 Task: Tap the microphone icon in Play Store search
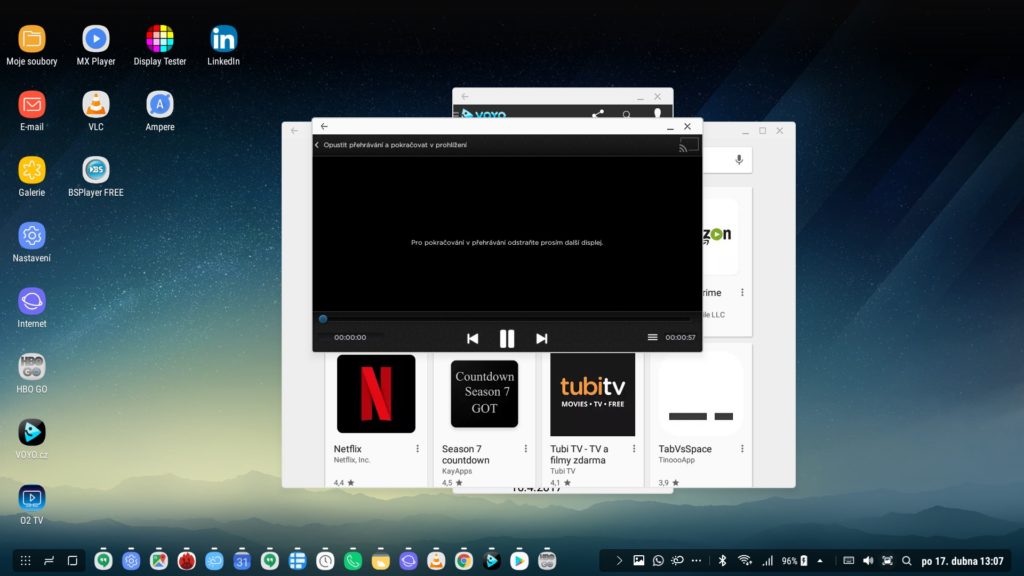coord(739,160)
